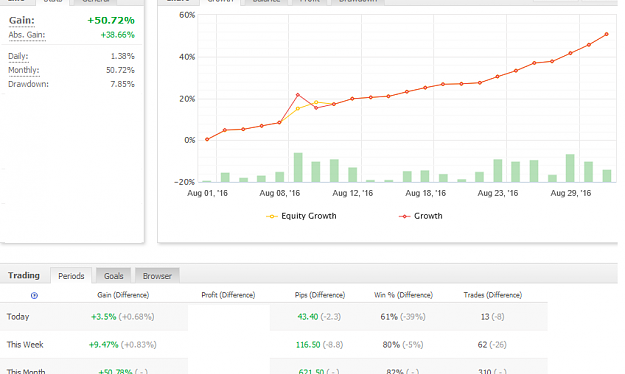This screenshot has width=625, height=374.
Task: Click the Aug 08, '16 axis label
Action: click(279, 193)
